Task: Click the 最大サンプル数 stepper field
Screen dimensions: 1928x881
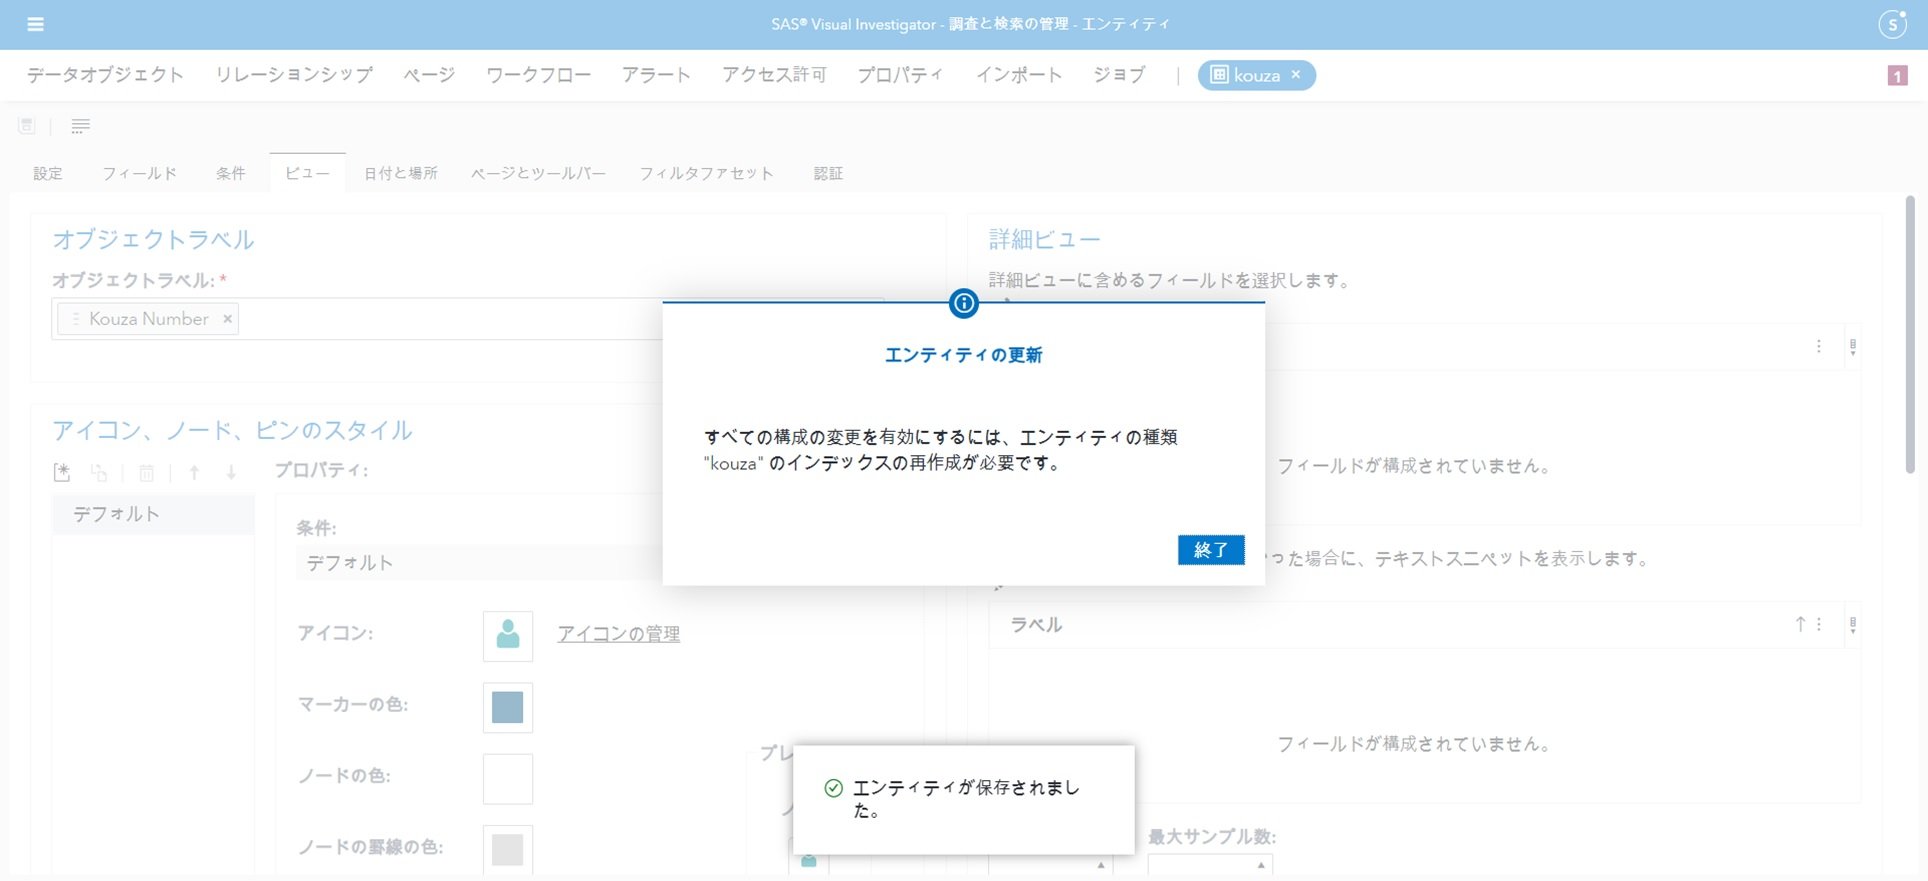Action: click(1210, 865)
